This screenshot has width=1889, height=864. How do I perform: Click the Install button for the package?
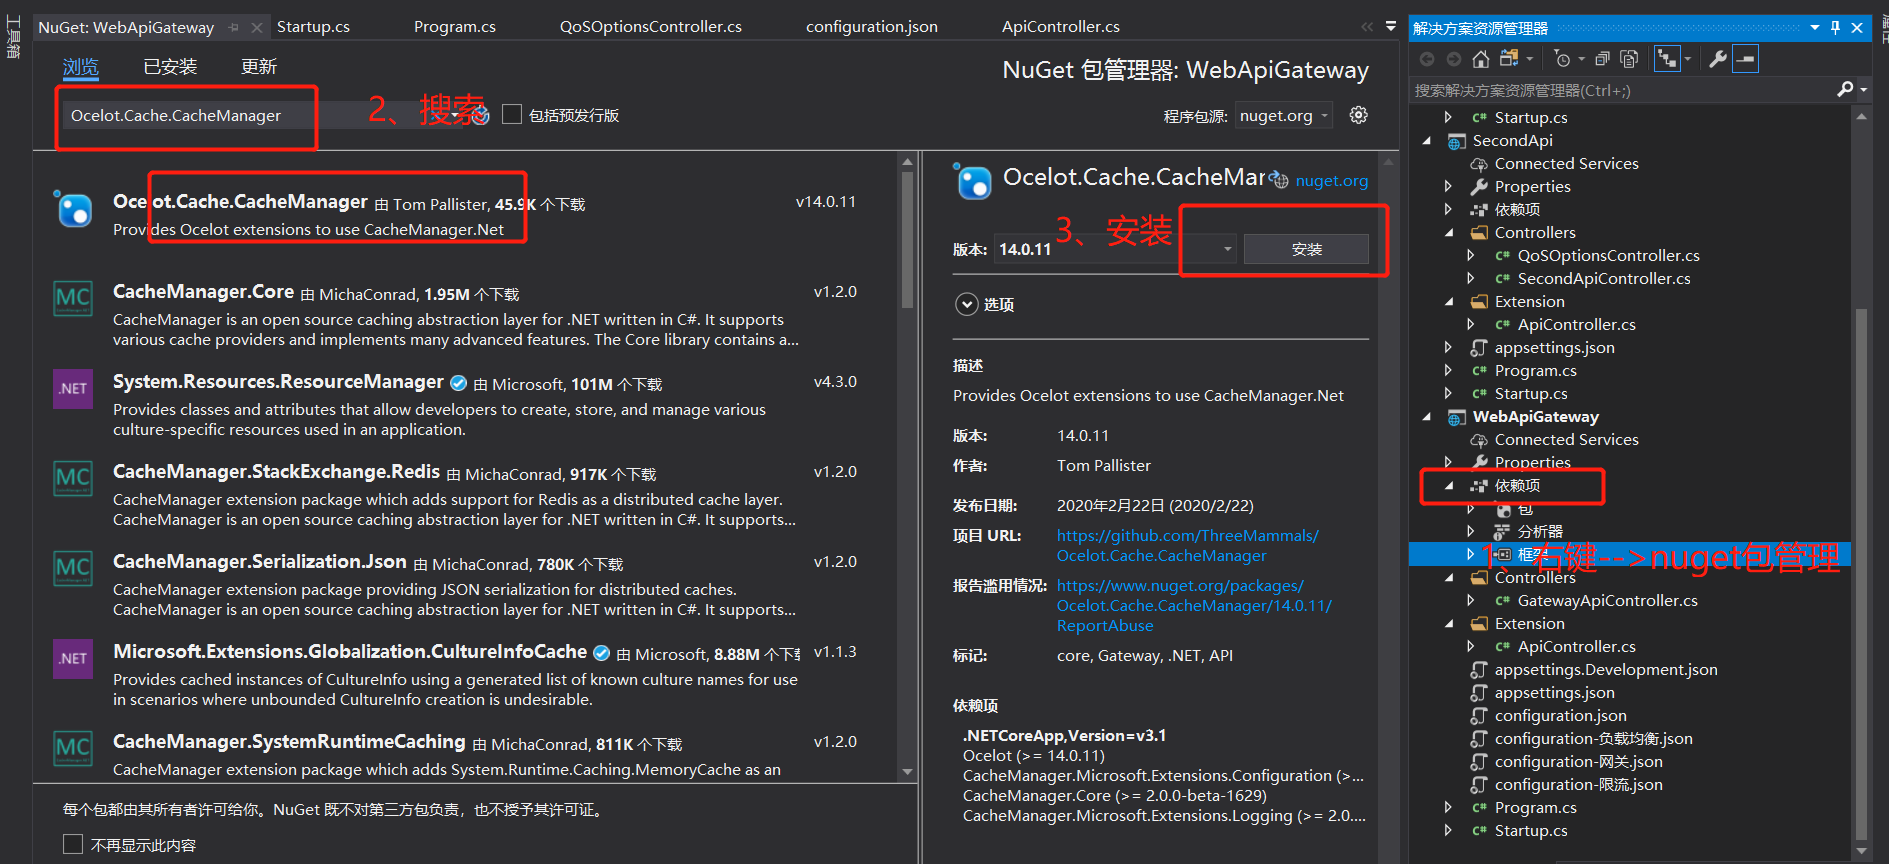1306,249
